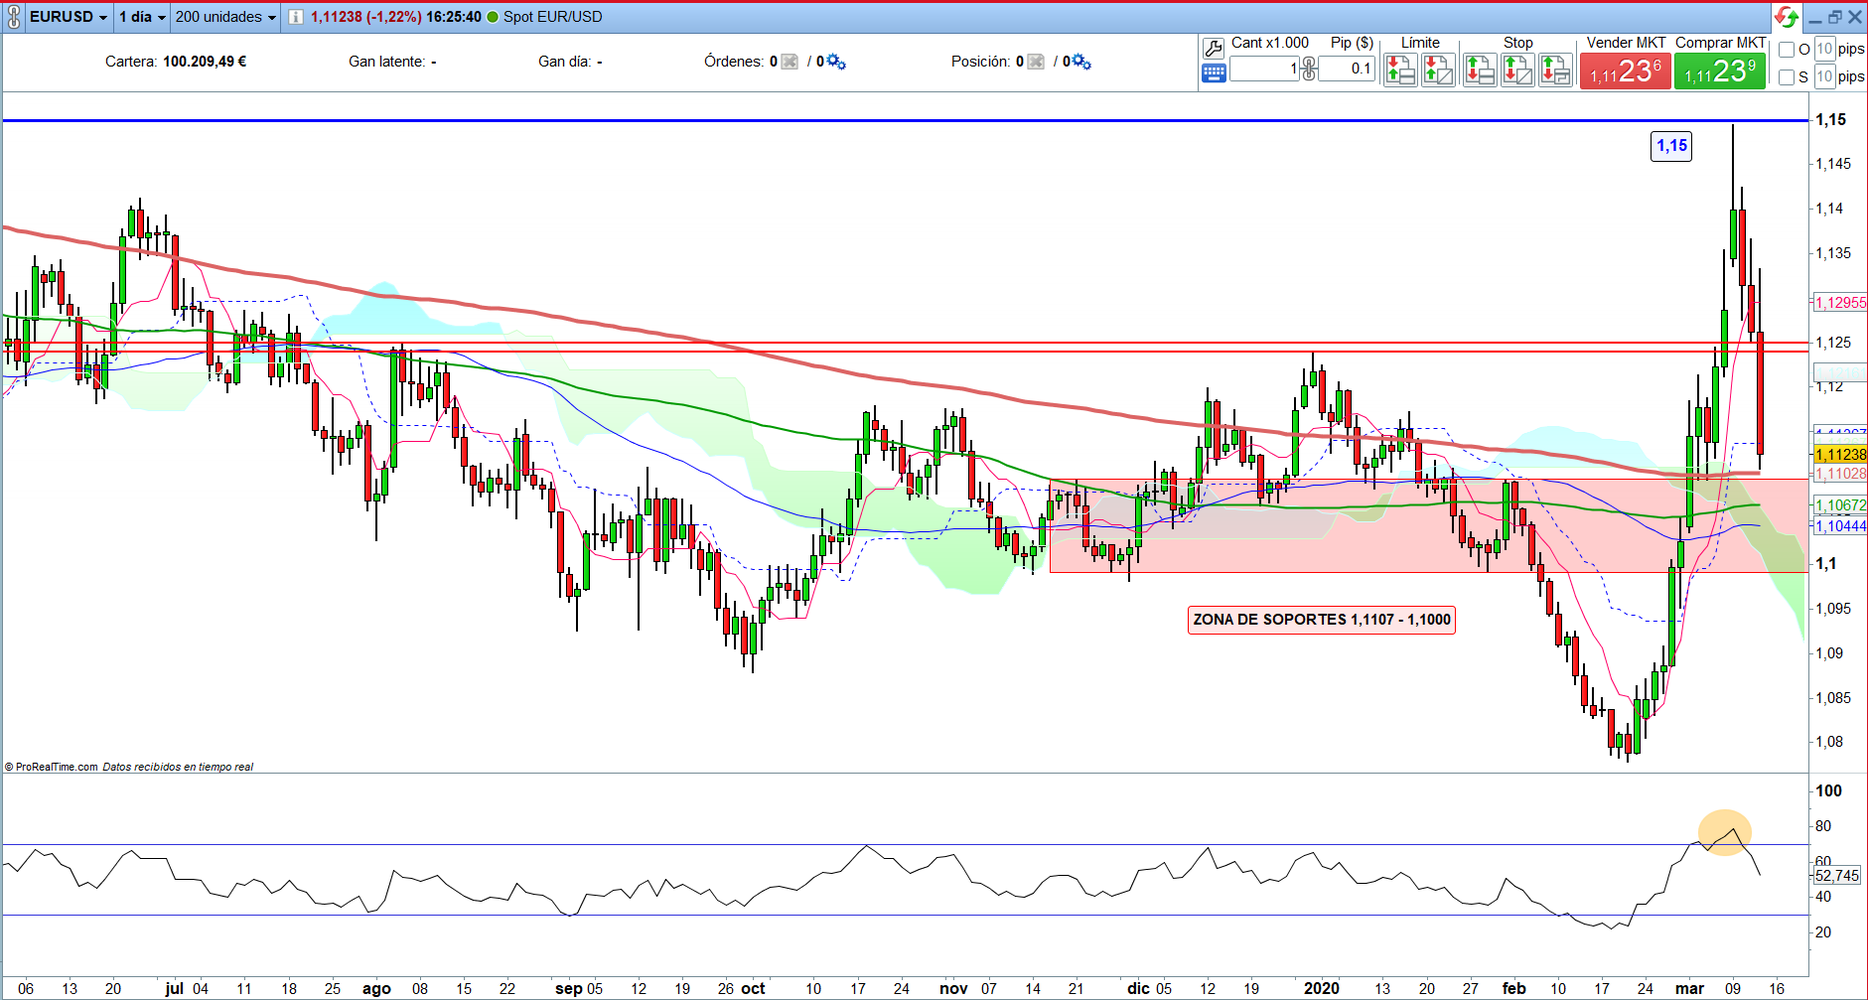
Task: Click the Stop order icon with stacked bars
Action: click(x=1479, y=70)
